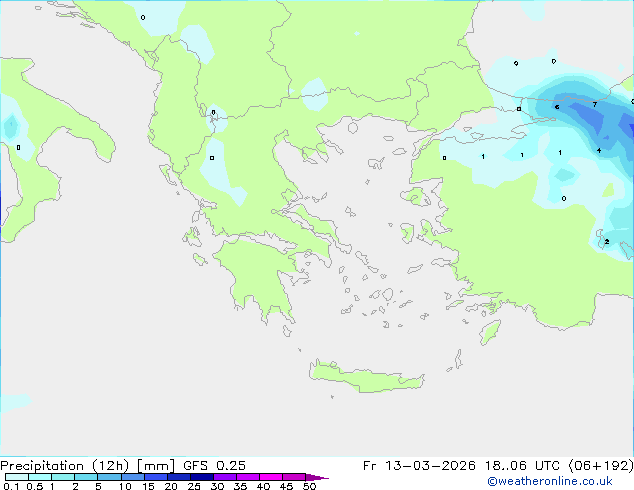Pick the legend swatch between 25 and 30
The width and height of the screenshot is (634, 490).
(x=201, y=477)
